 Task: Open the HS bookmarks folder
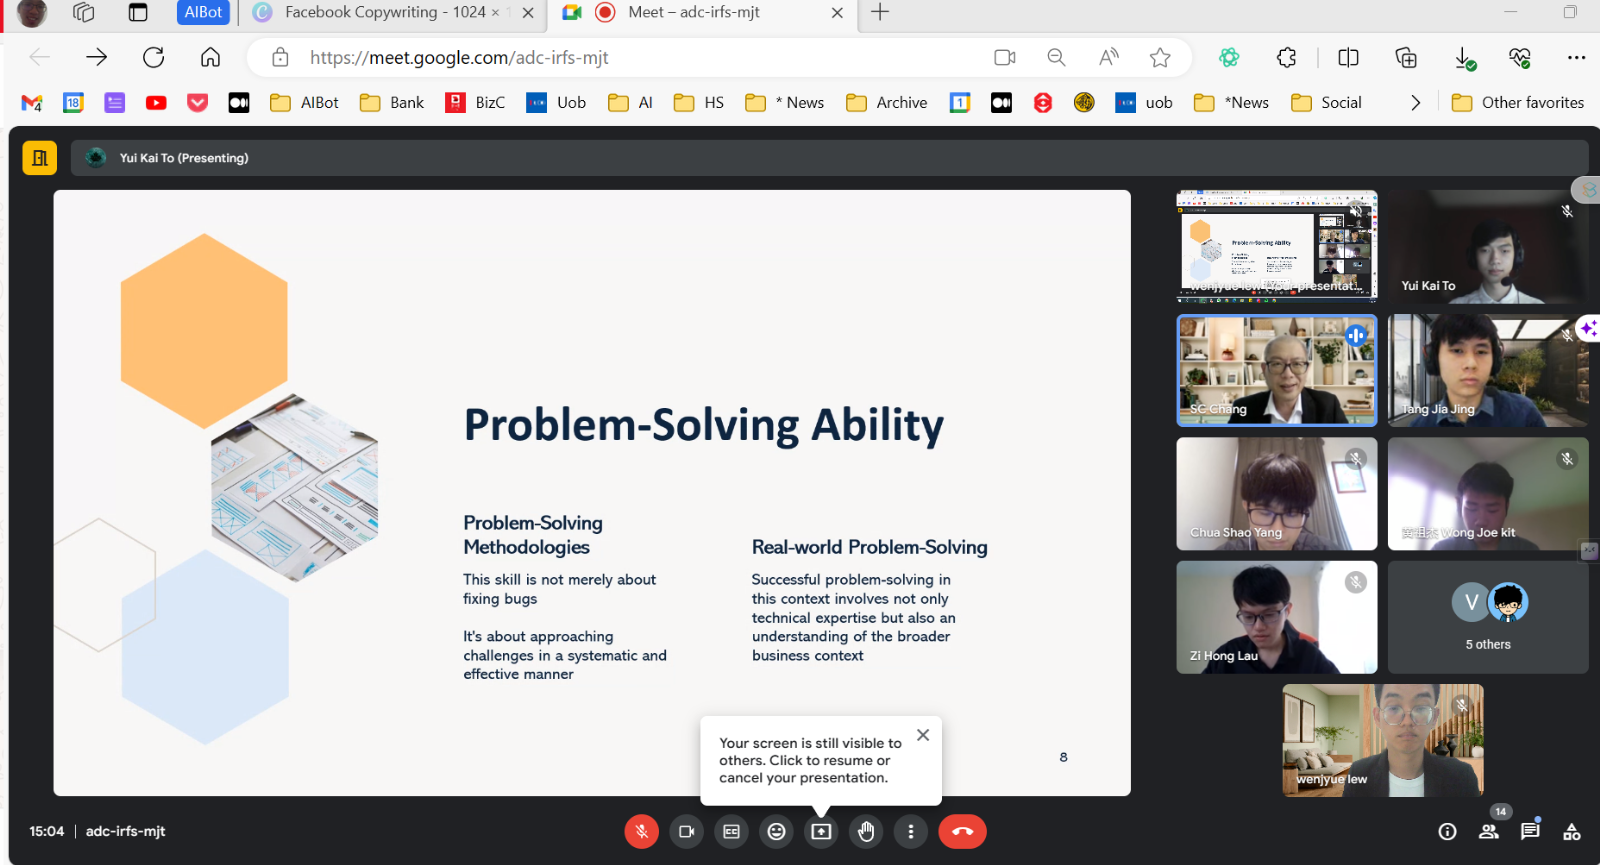(699, 102)
